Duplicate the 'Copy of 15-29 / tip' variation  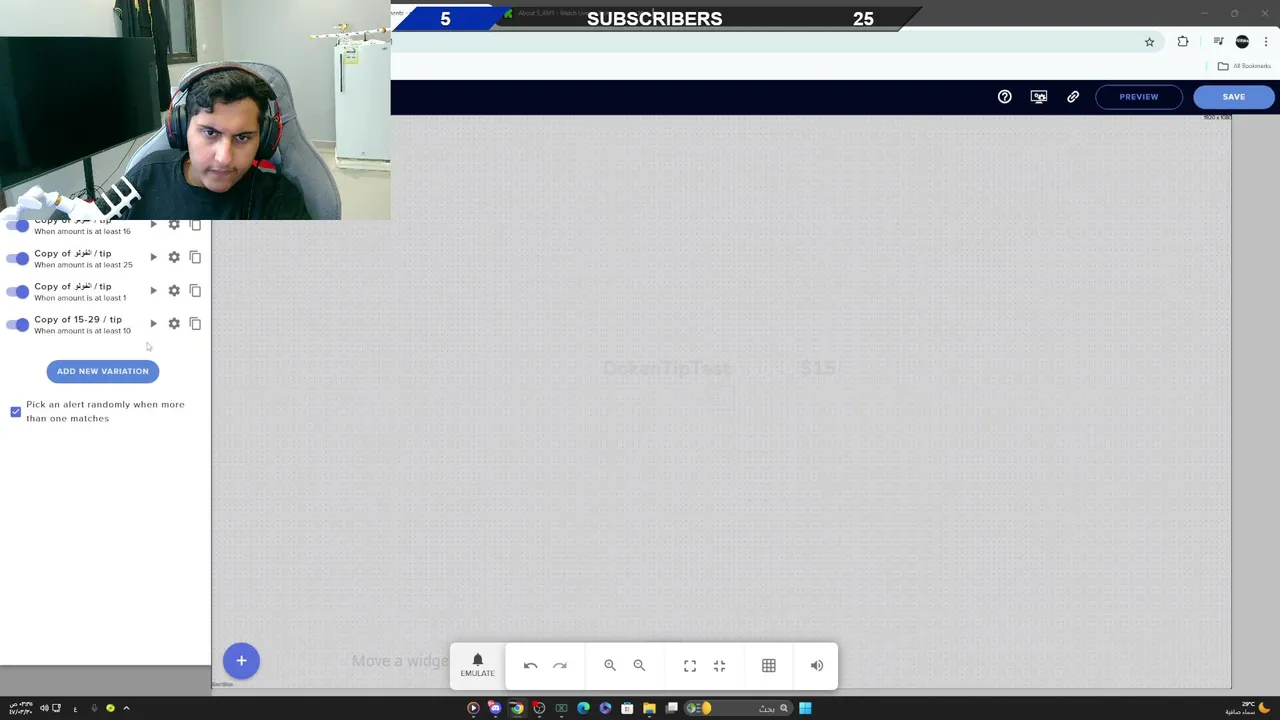coord(195,323)
